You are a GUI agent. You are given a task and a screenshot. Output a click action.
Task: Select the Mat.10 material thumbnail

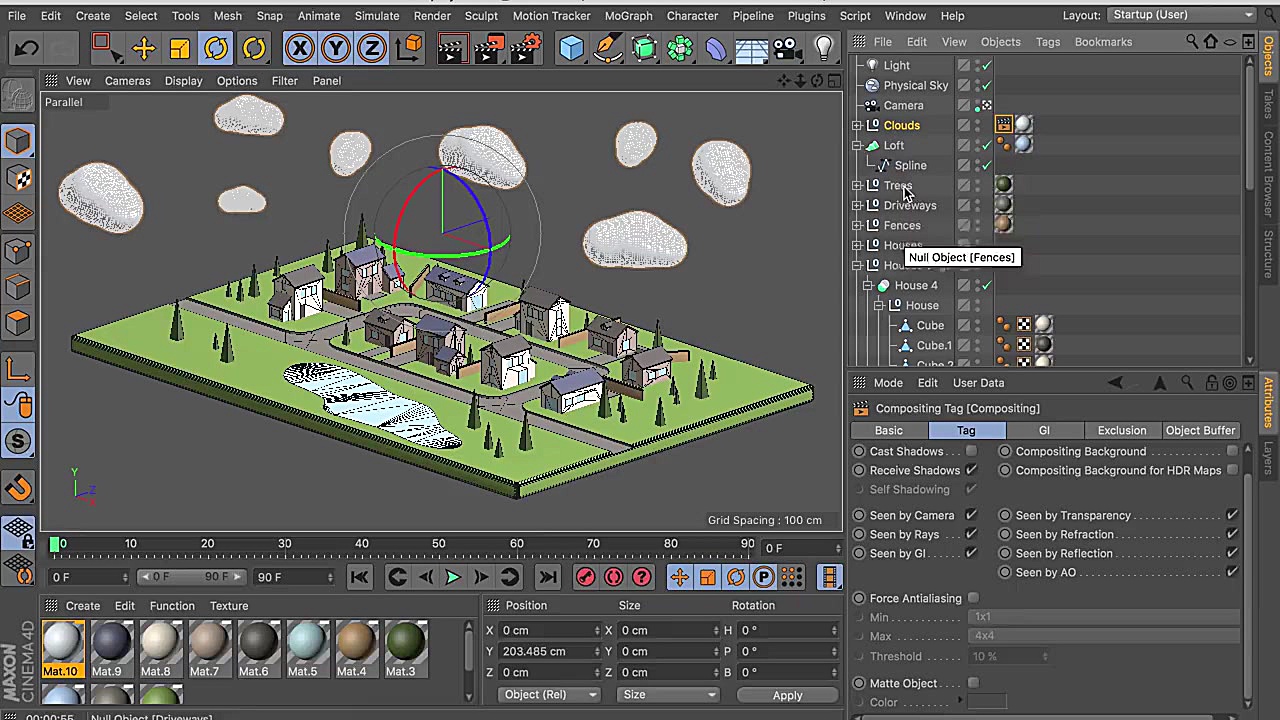(x=62, y=643)
